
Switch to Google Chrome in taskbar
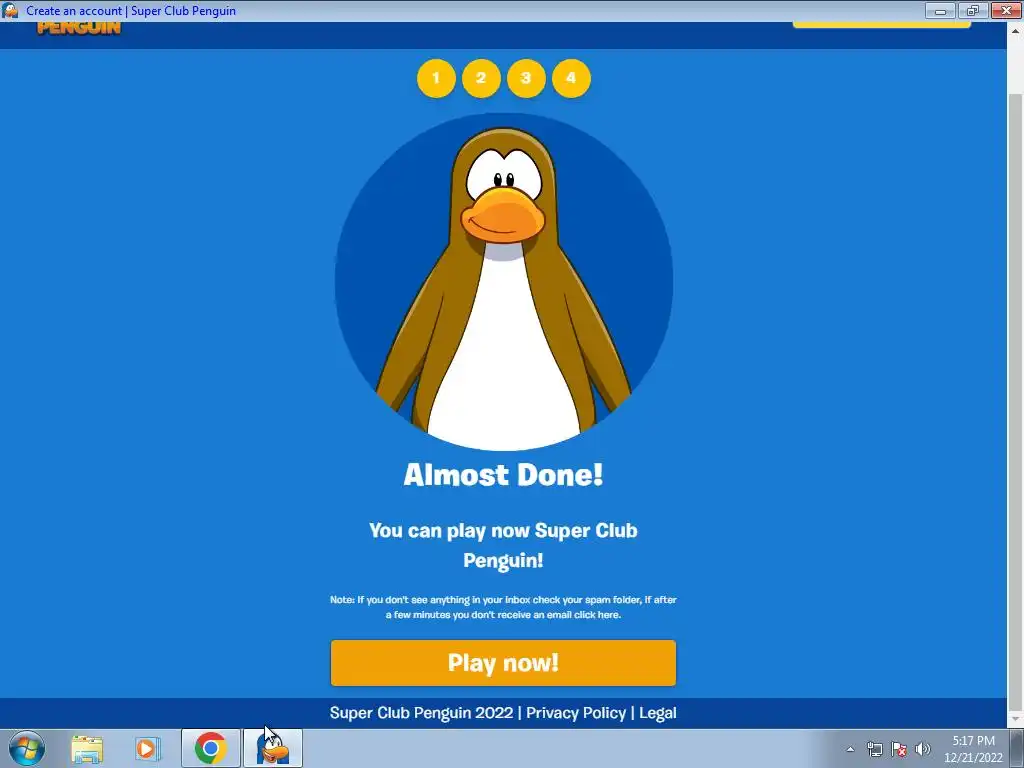(x=210, y=748)
